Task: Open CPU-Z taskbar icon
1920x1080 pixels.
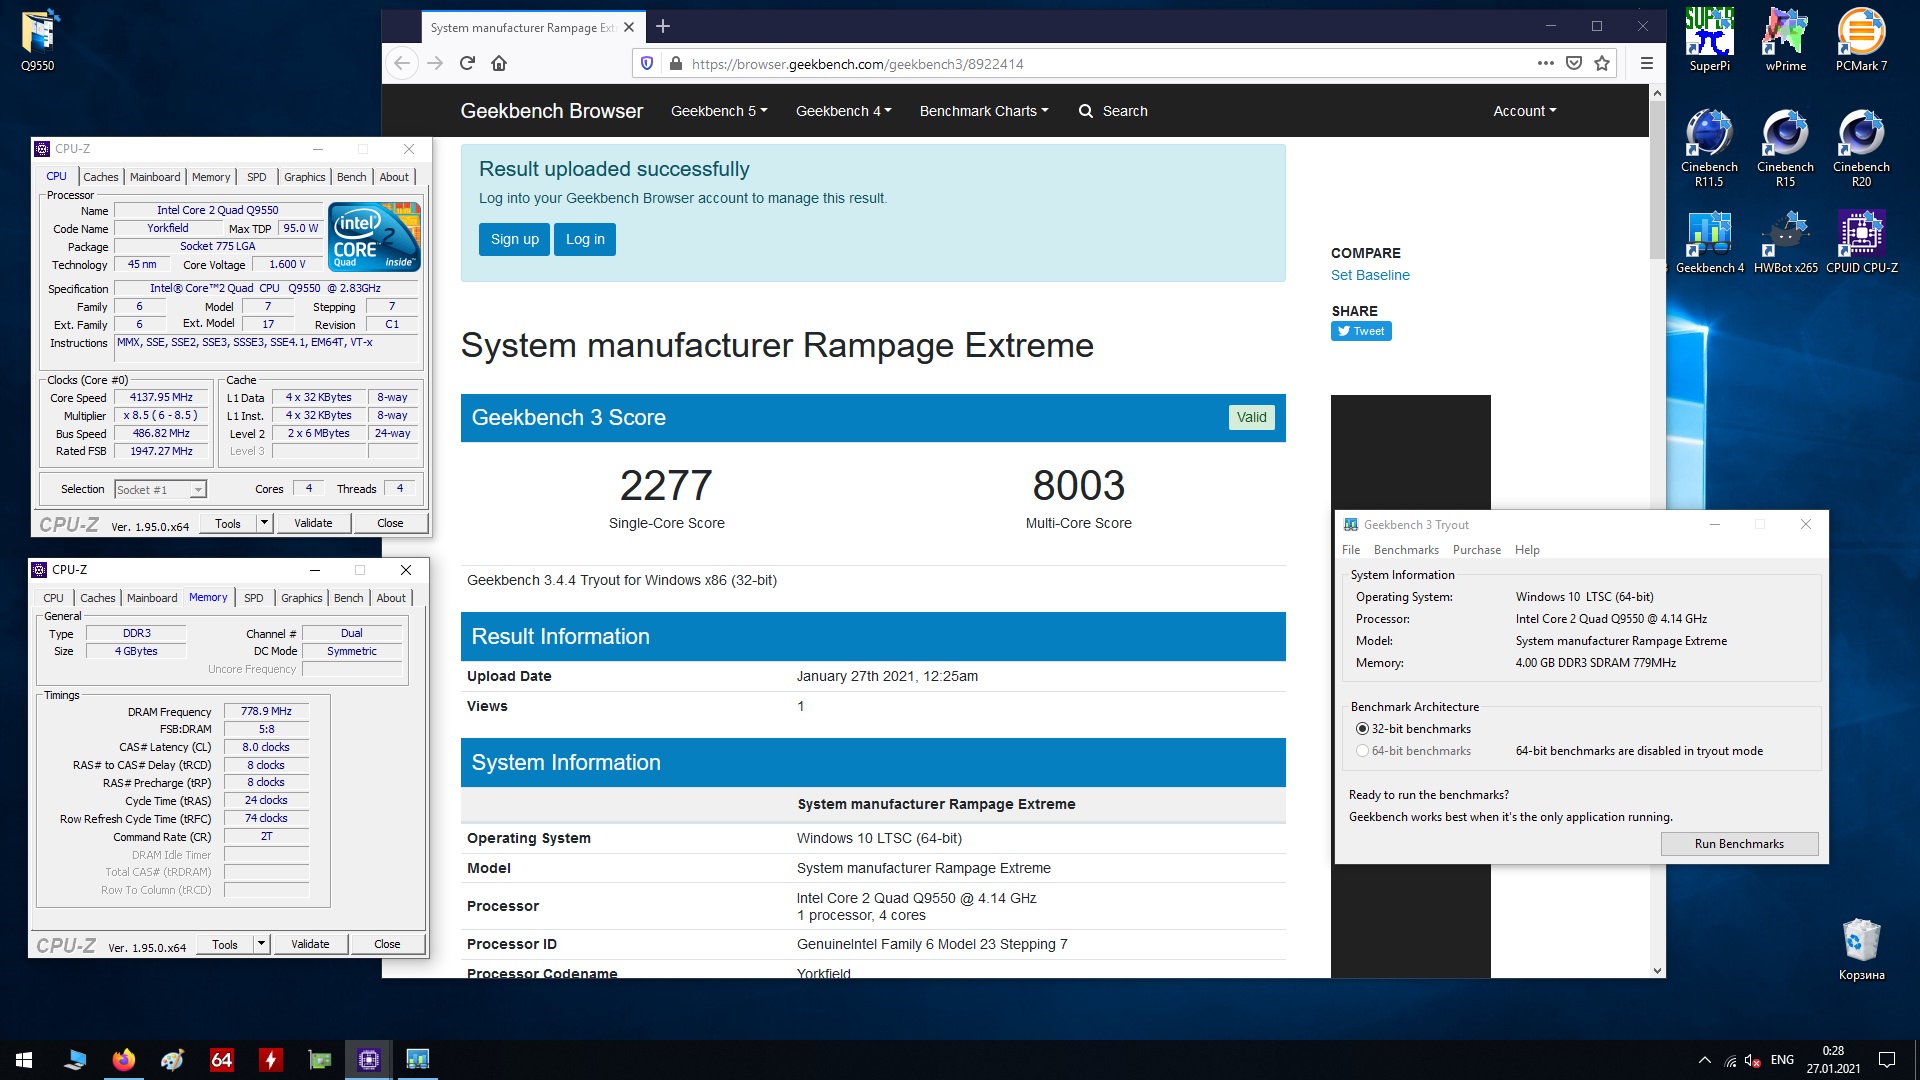Action: click(368, 1060)
